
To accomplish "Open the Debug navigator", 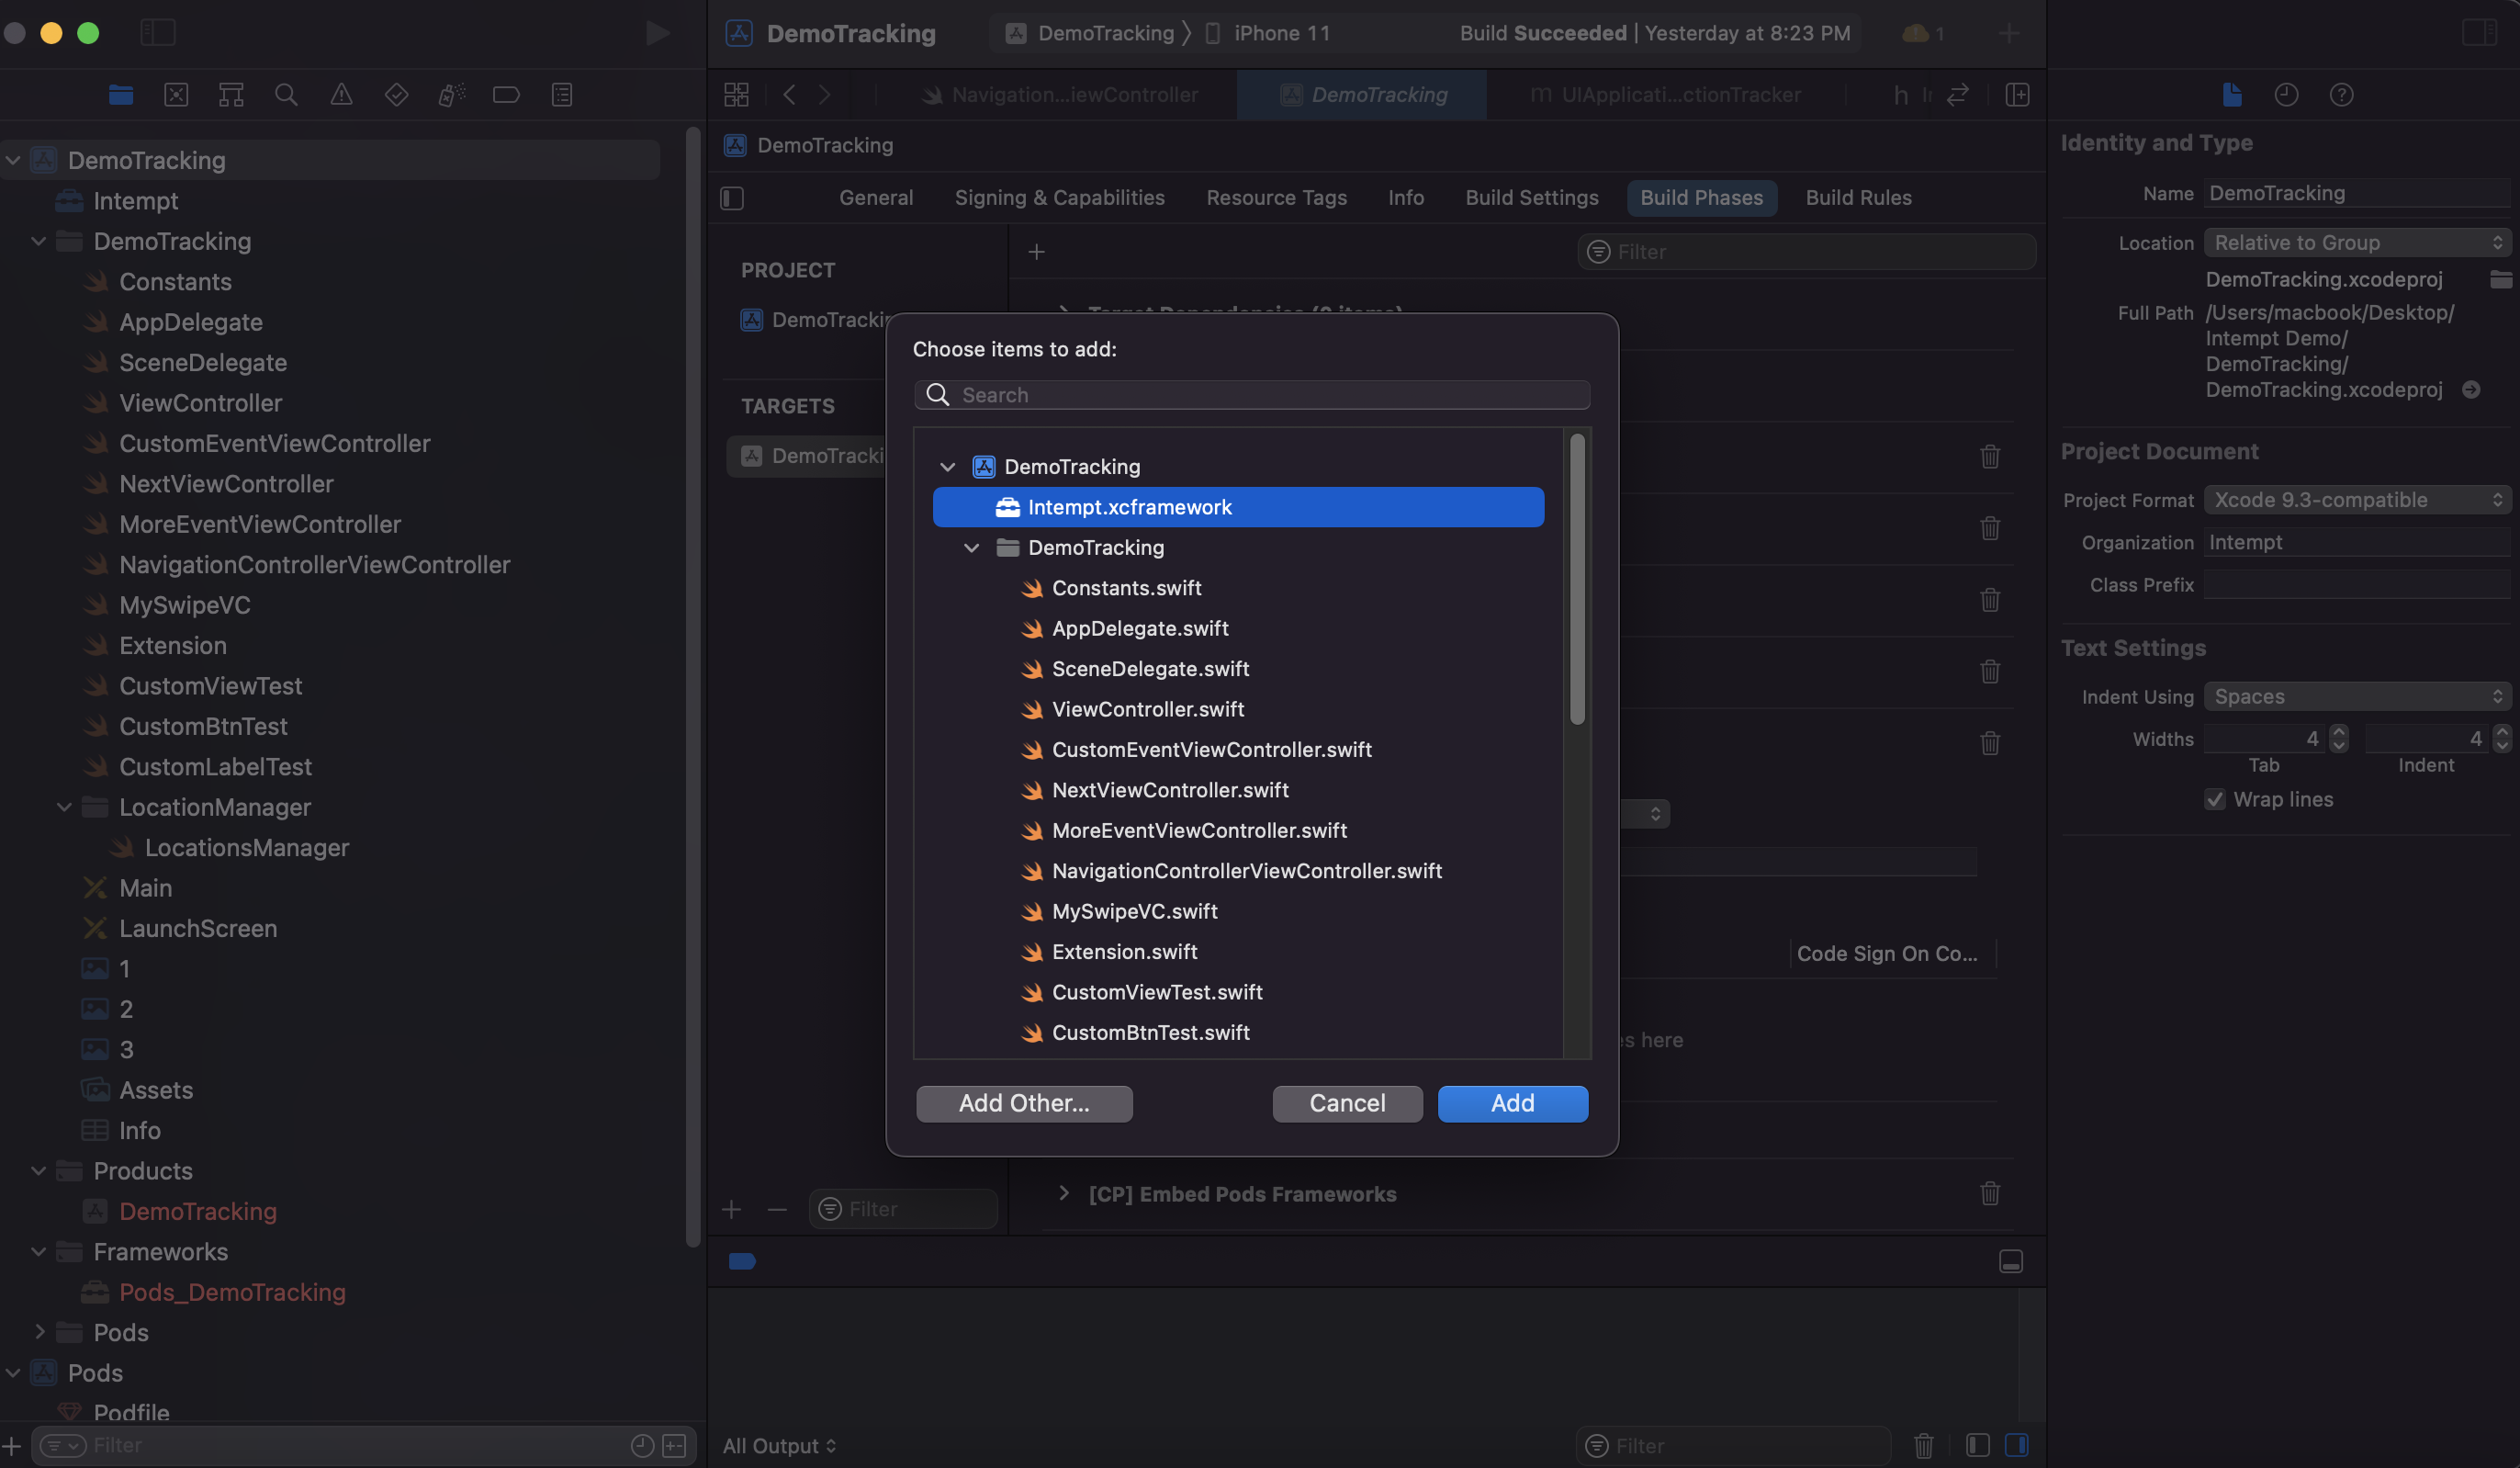I will pos(451,95).
